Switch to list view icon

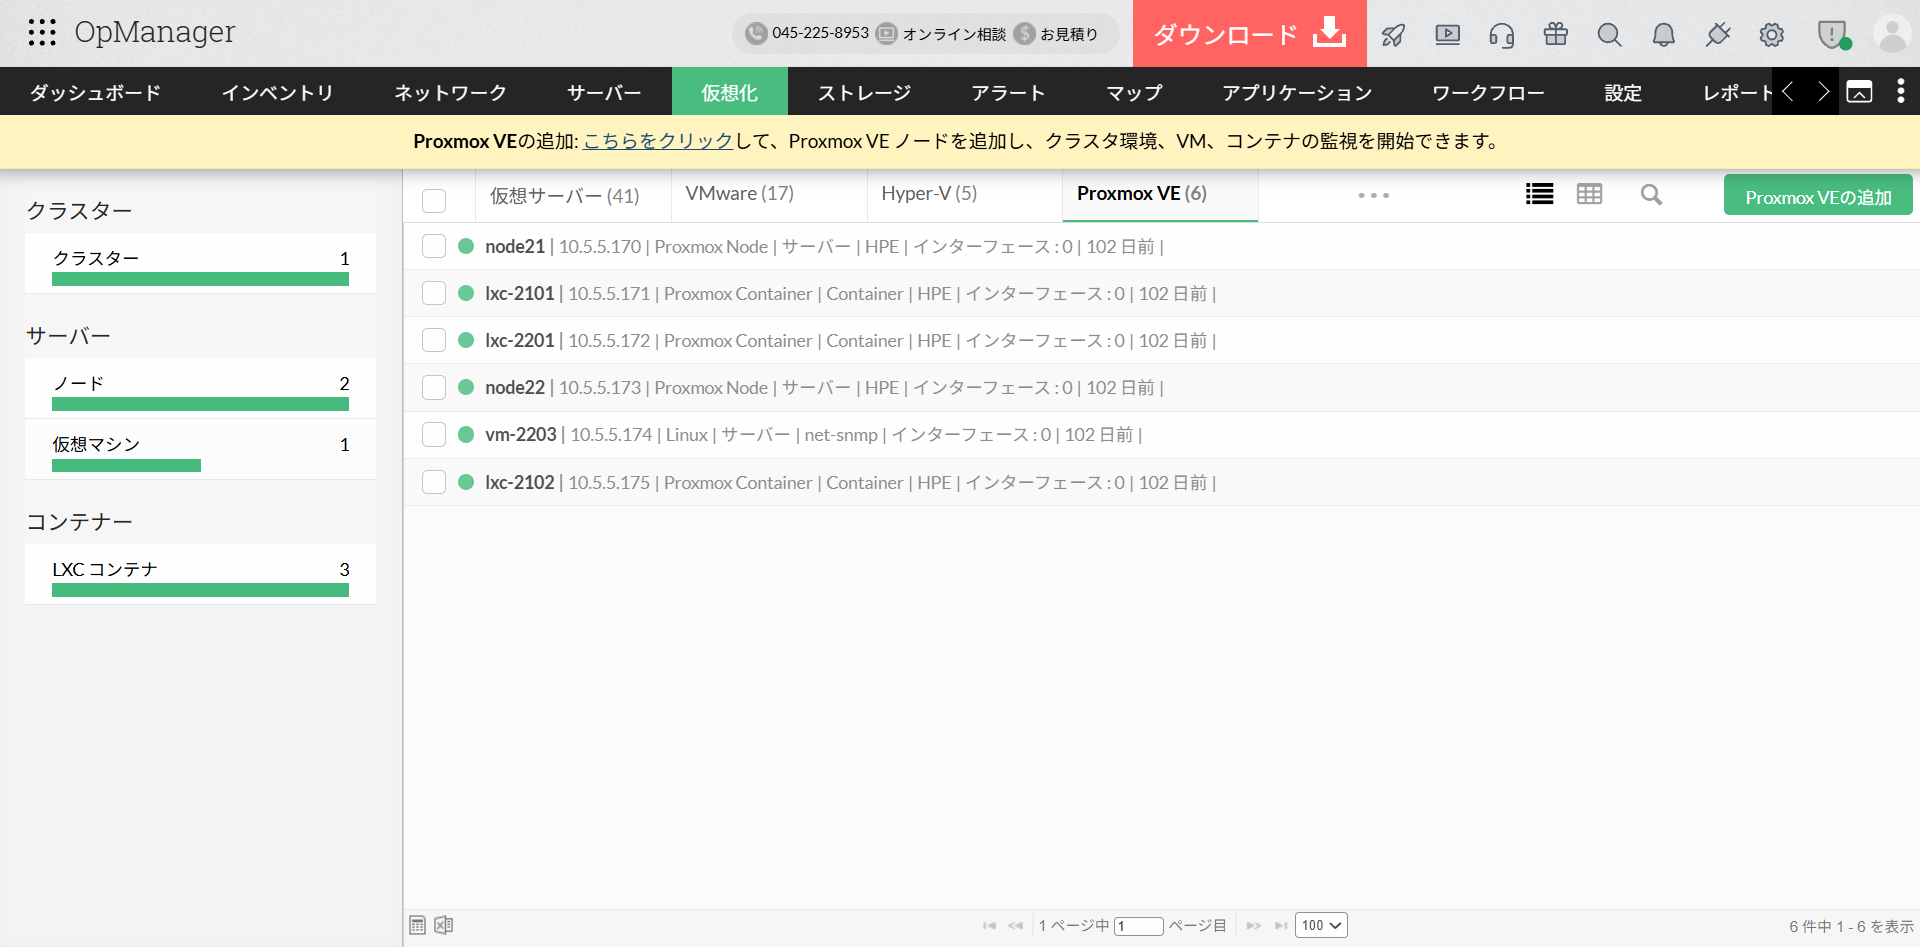(x=1539, y=194)
